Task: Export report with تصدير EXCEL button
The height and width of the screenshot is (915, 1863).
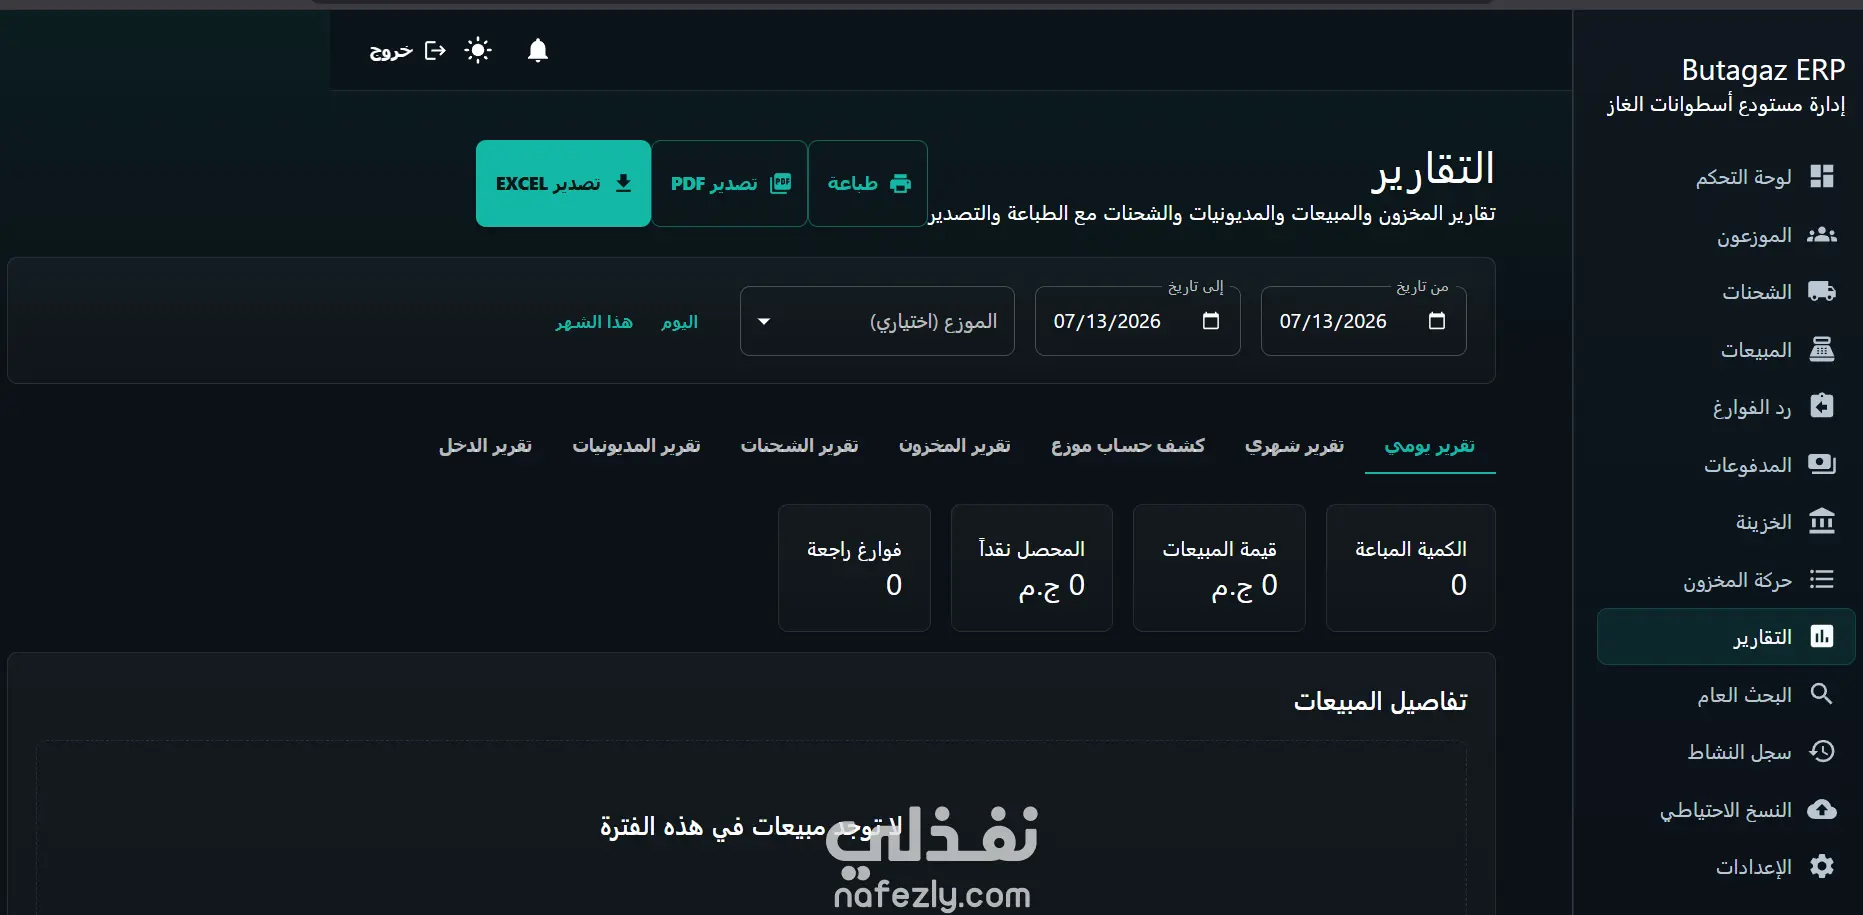Action: coord(563,183)
